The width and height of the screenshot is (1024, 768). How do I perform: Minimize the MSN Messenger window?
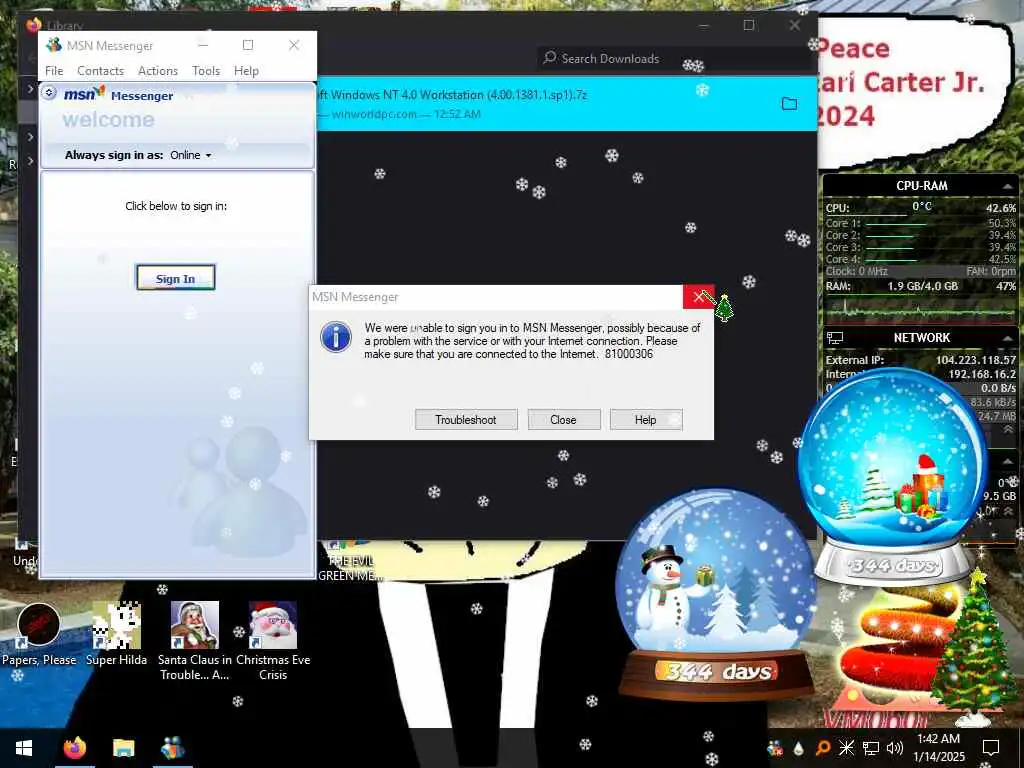[203, 45]
